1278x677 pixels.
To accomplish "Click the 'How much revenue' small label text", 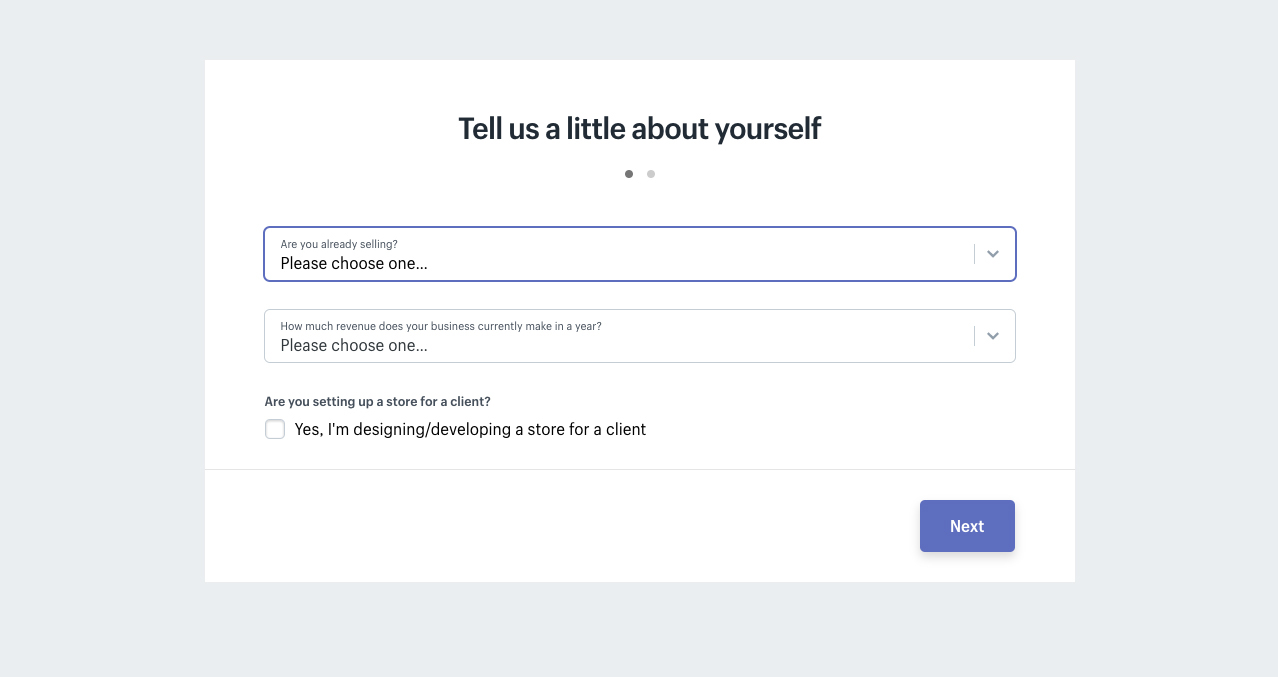I will coord(441,326).
